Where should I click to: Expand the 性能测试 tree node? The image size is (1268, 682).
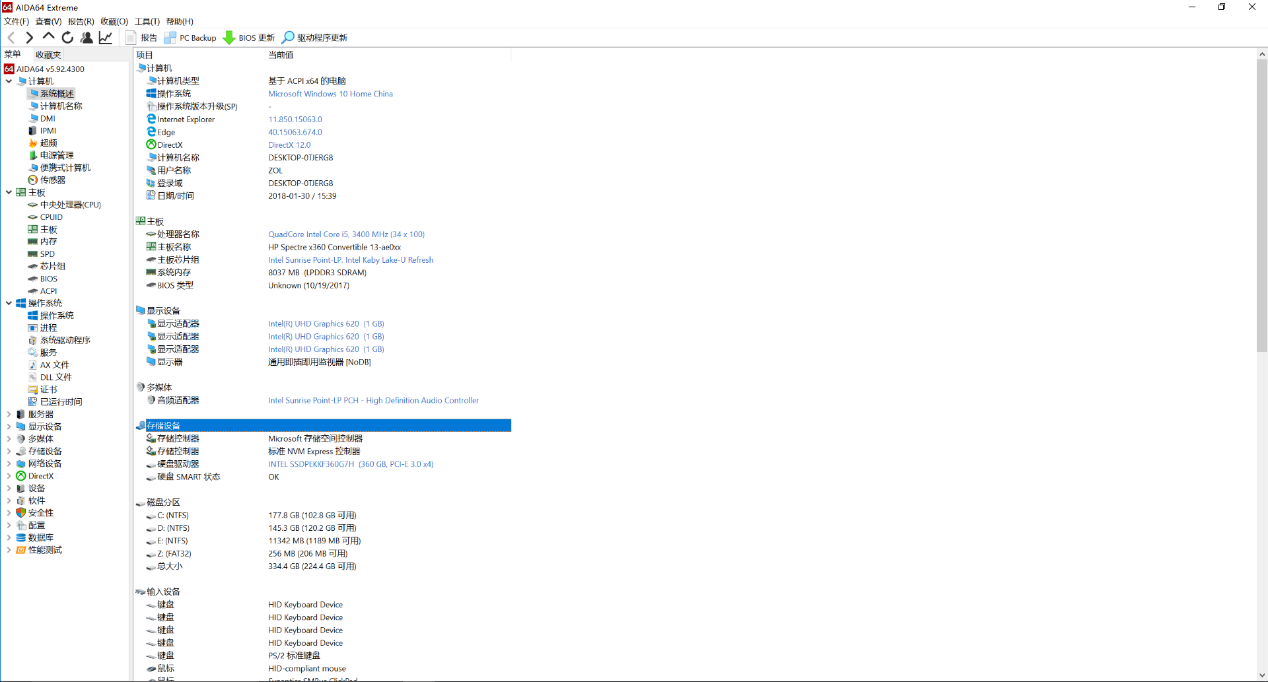9,550
